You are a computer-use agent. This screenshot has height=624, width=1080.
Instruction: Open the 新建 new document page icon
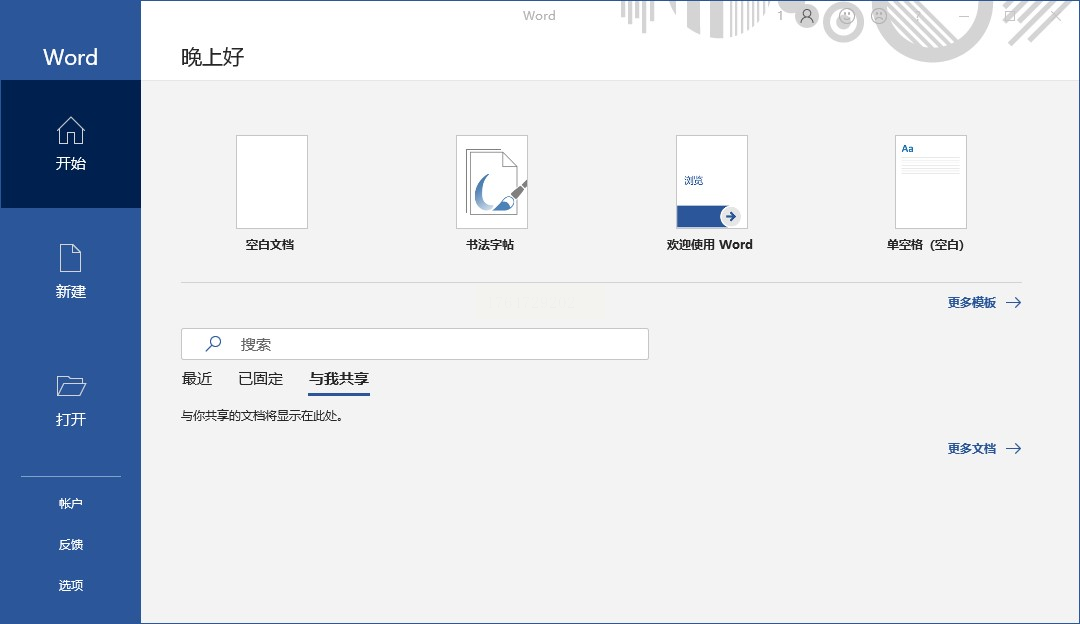click(70, 258)
